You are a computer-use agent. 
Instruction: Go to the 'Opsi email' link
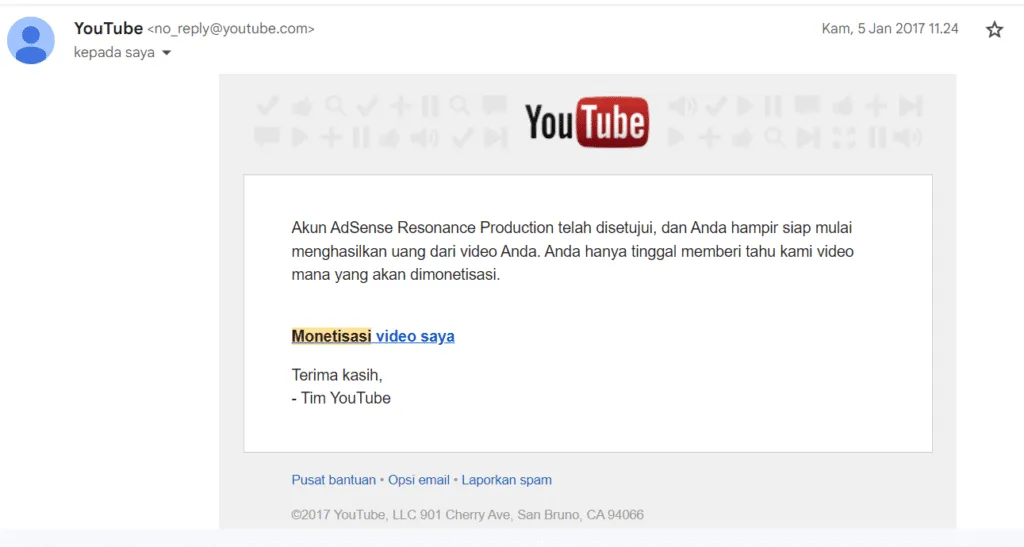[419, 480]
